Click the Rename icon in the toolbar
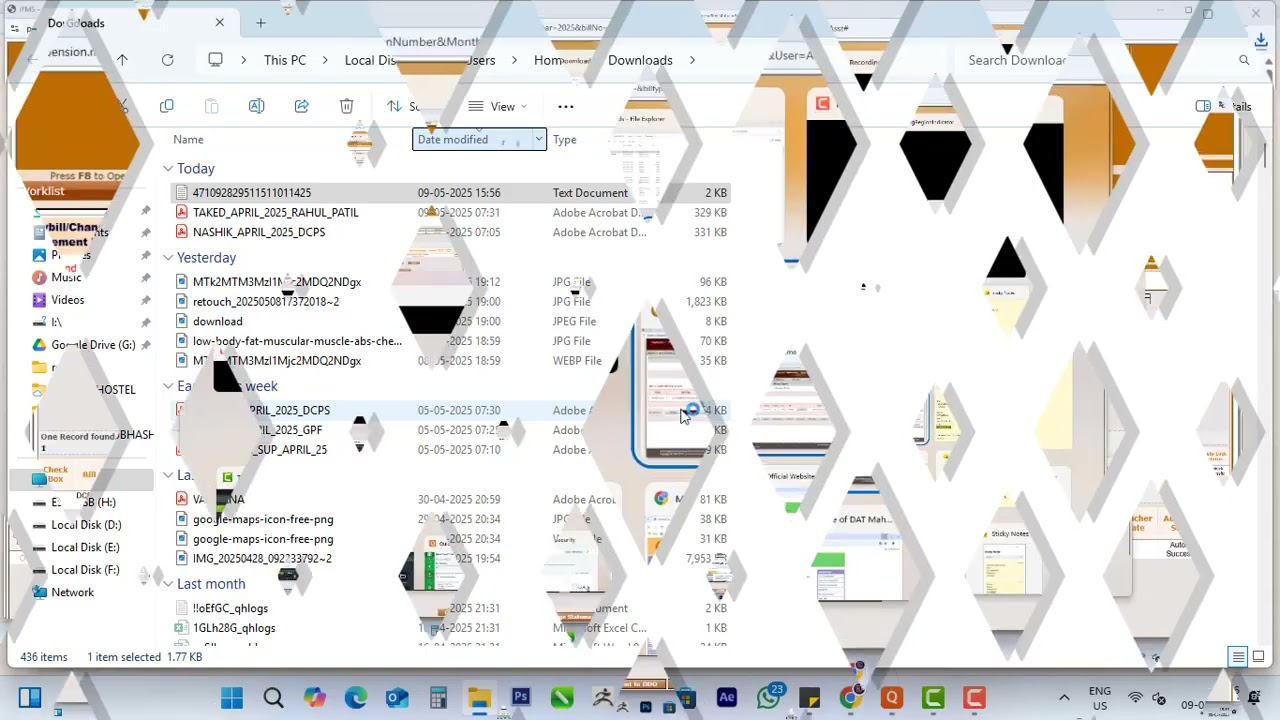This screenshot has height=720, width=1280. point(256,106)
